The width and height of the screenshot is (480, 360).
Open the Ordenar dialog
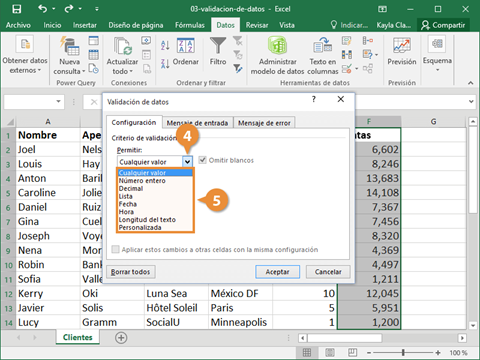pos(186,51)
